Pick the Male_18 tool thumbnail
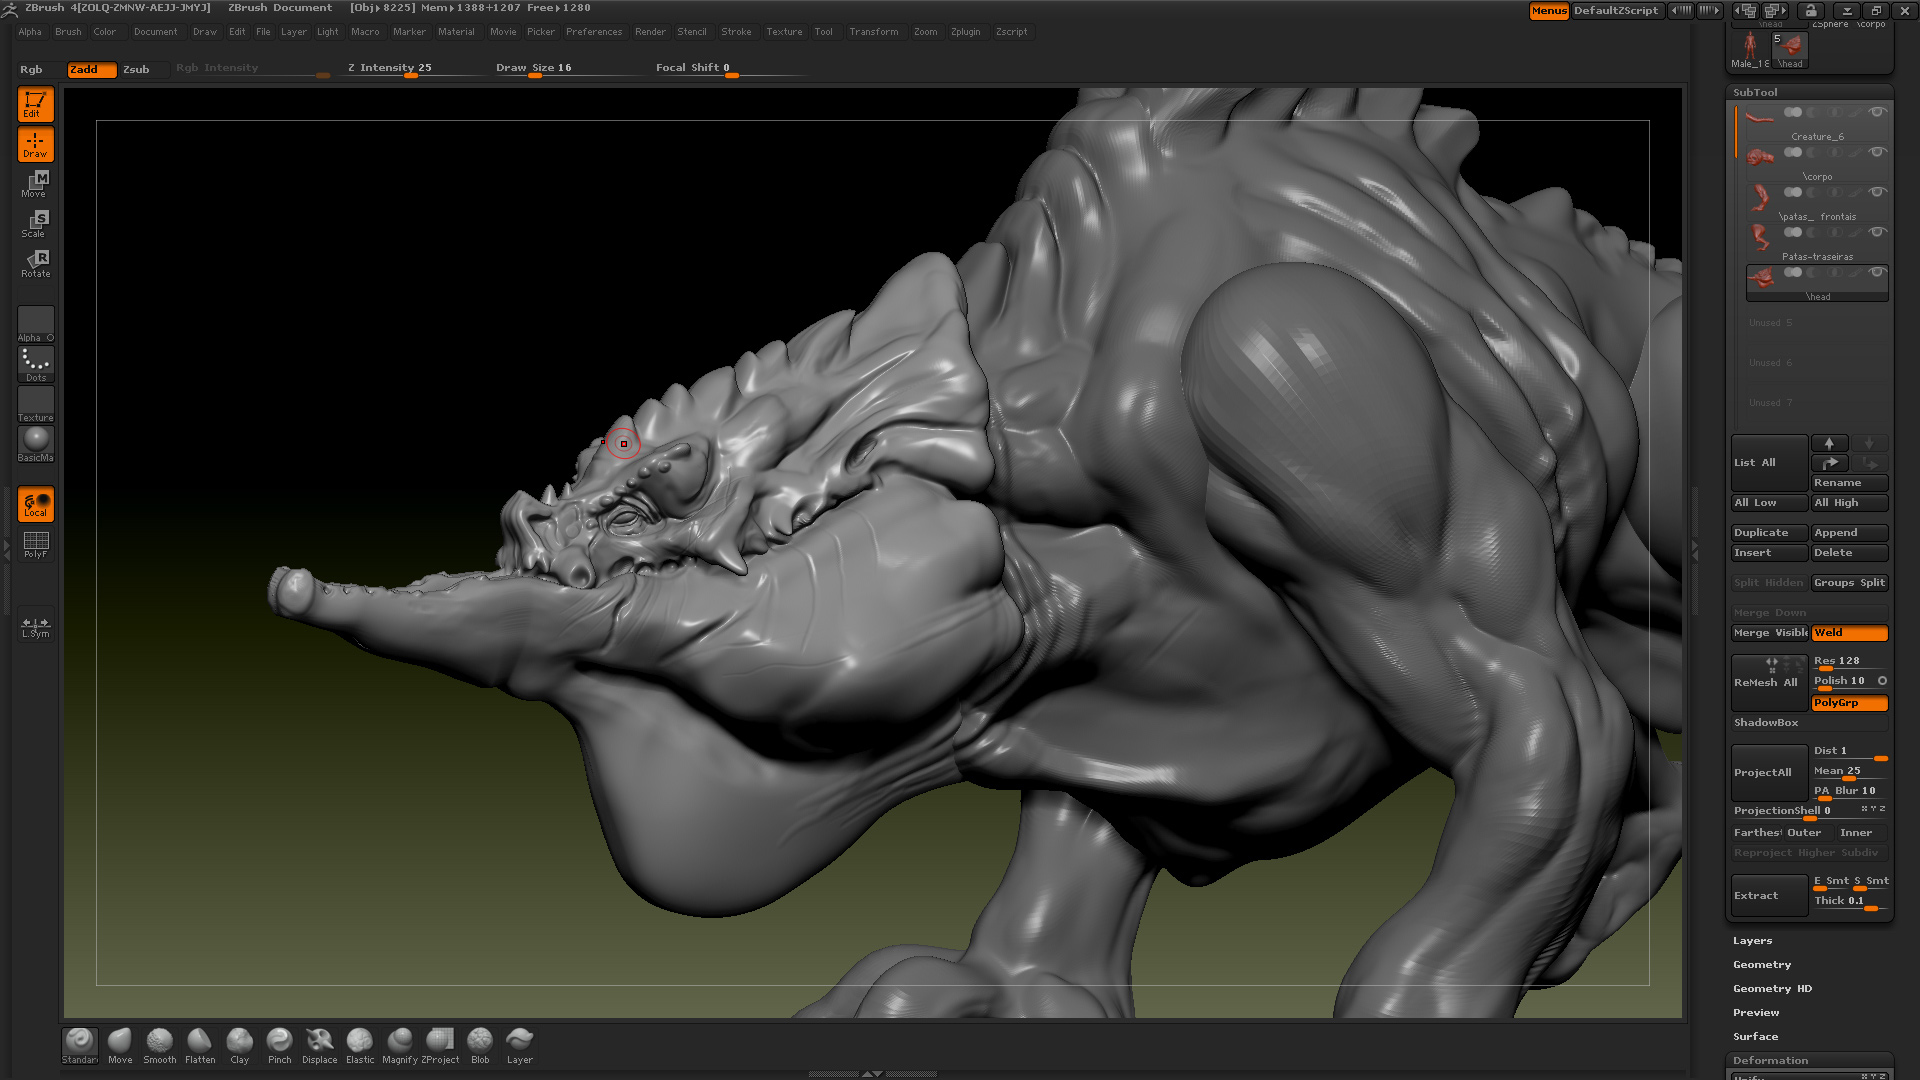1920x1080 pixels. tap(1750, 50)
